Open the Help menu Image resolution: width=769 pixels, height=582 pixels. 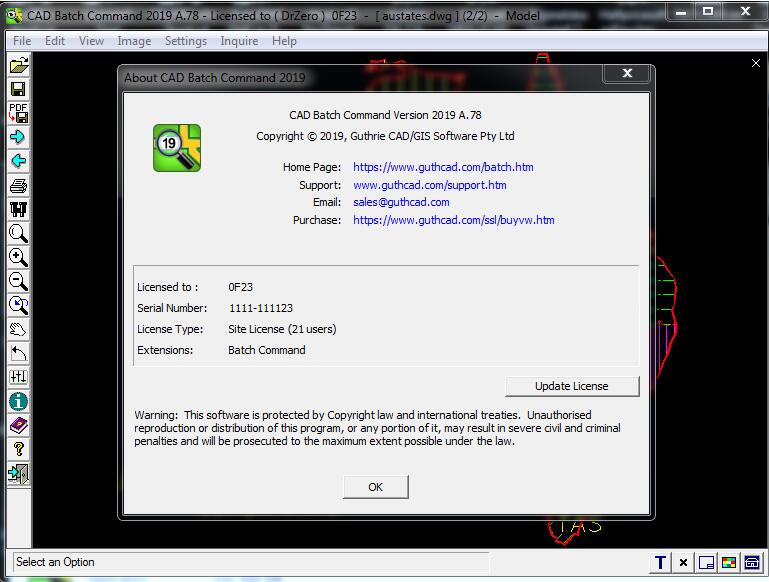[x=284, y=41]
